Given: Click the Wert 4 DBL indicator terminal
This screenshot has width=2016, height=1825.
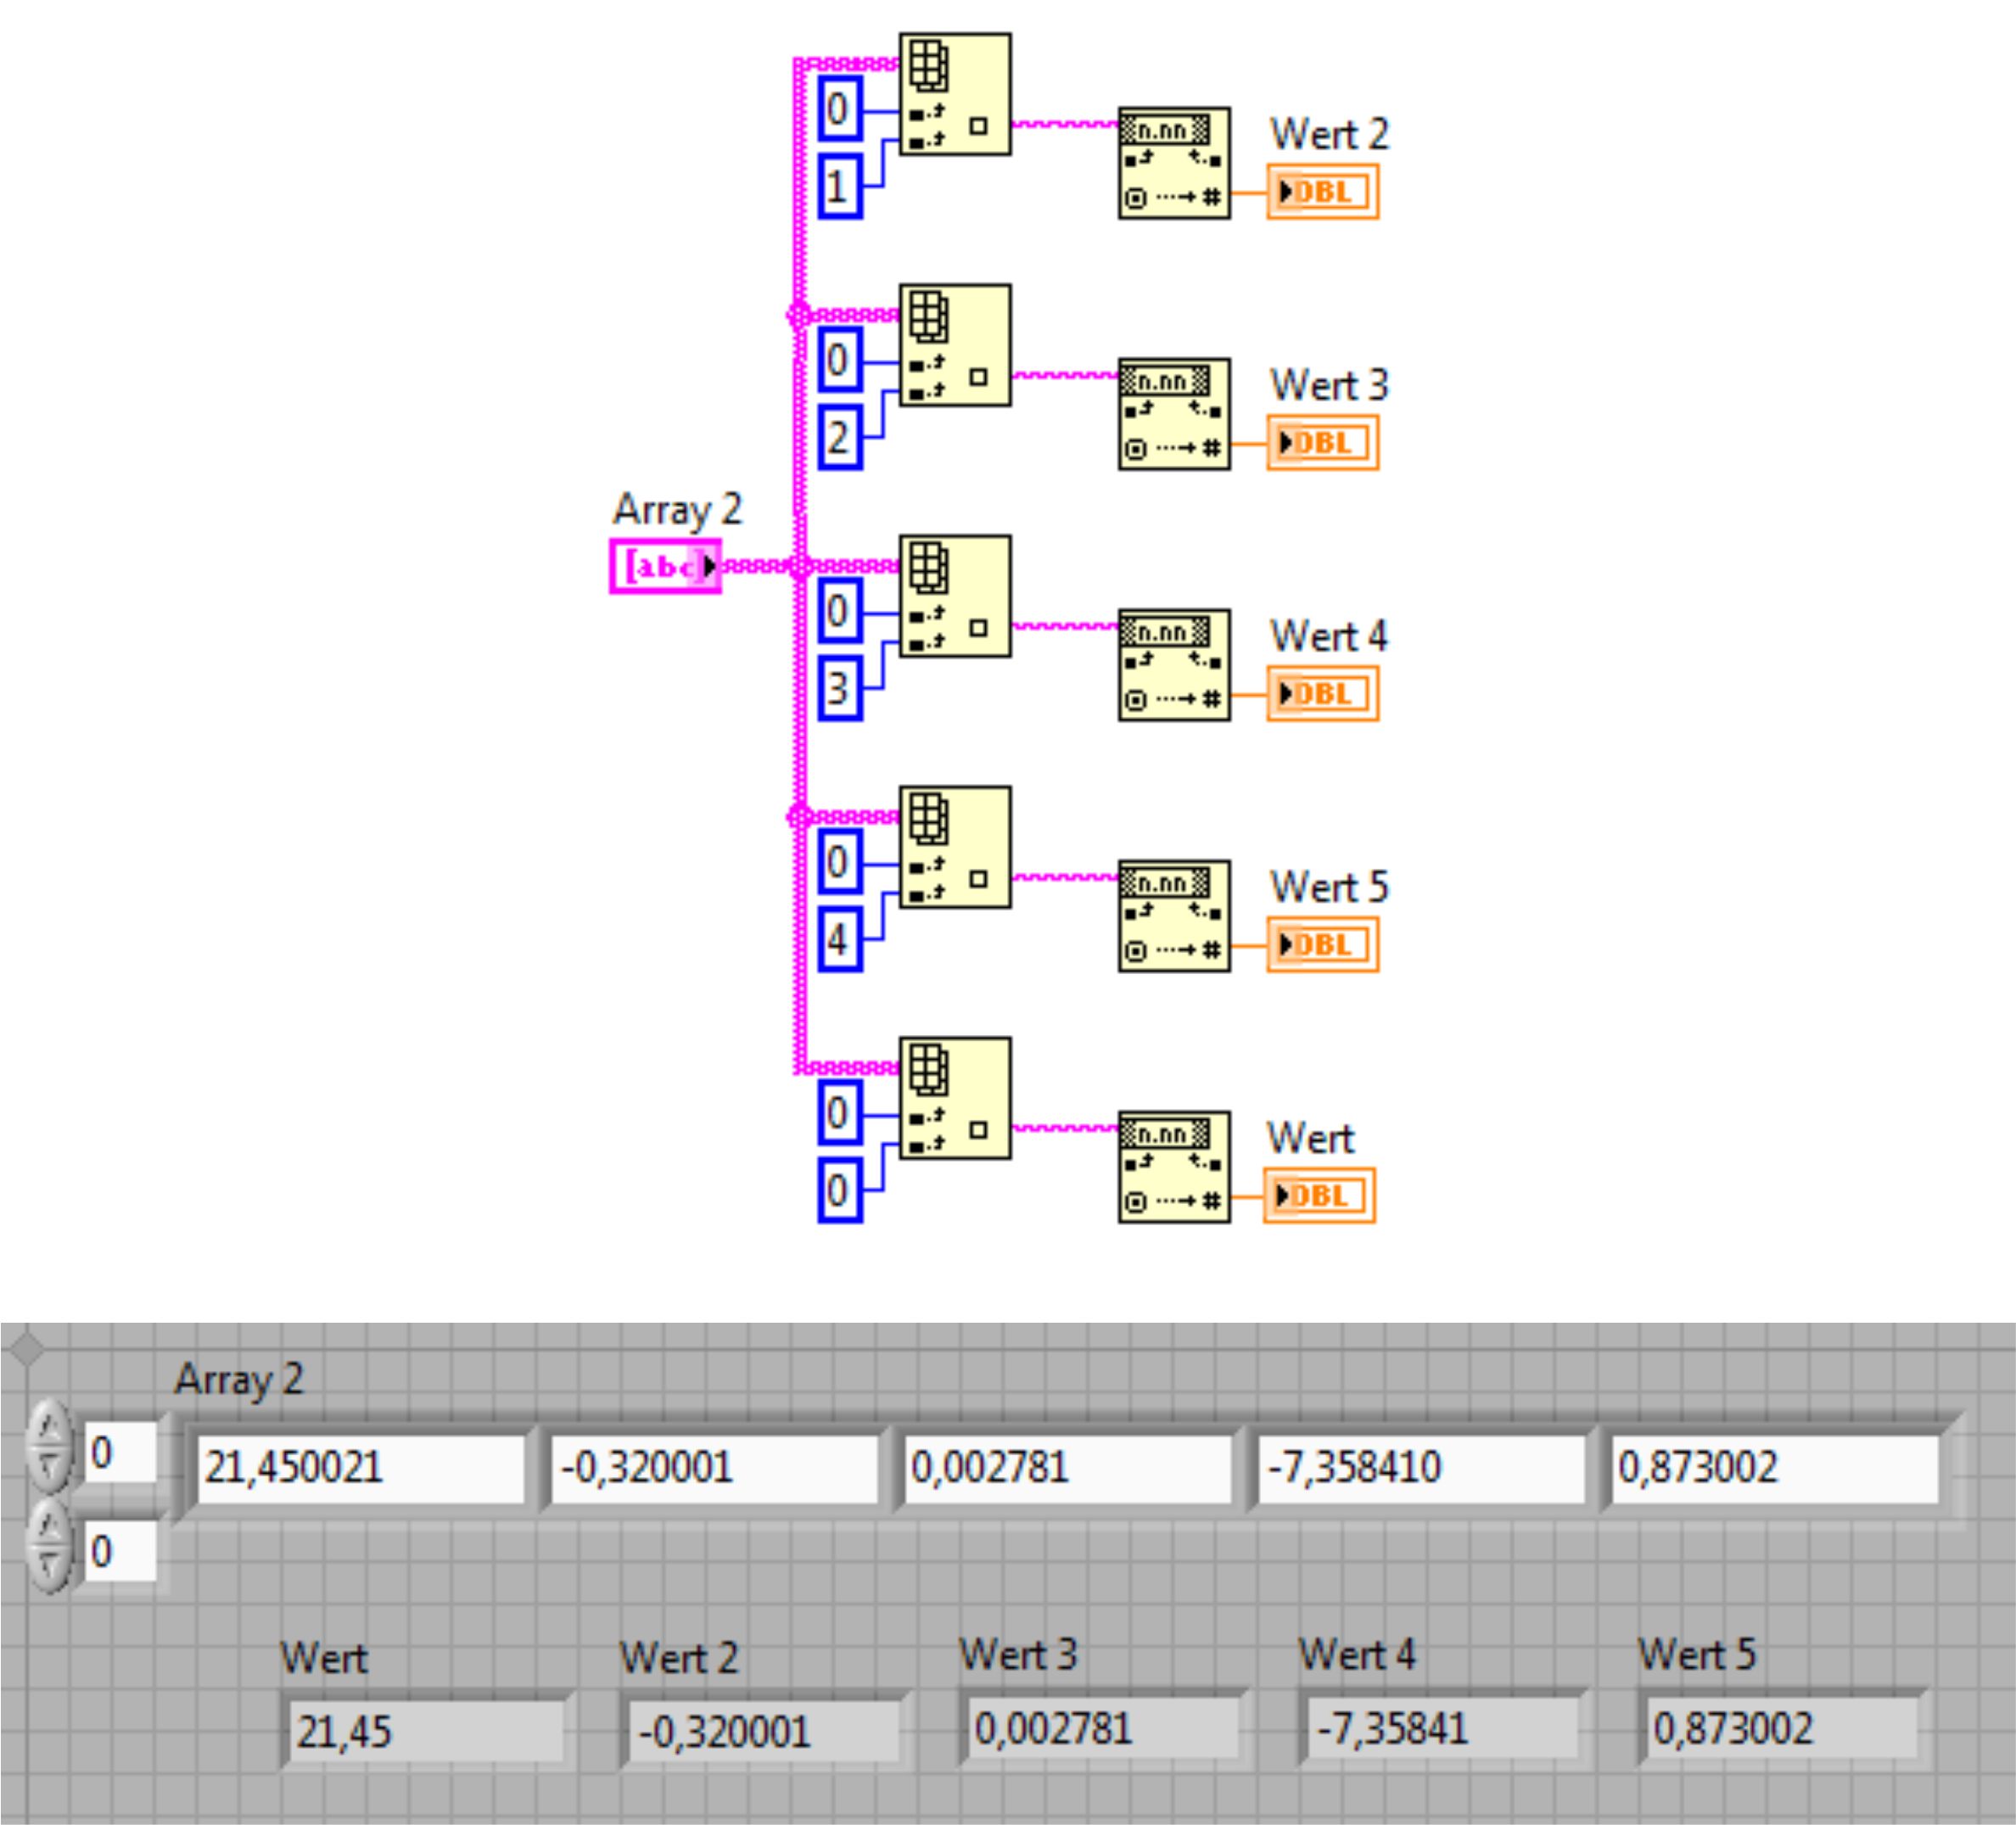Looking at the screenshot, I should click(x=1322, y=694).
